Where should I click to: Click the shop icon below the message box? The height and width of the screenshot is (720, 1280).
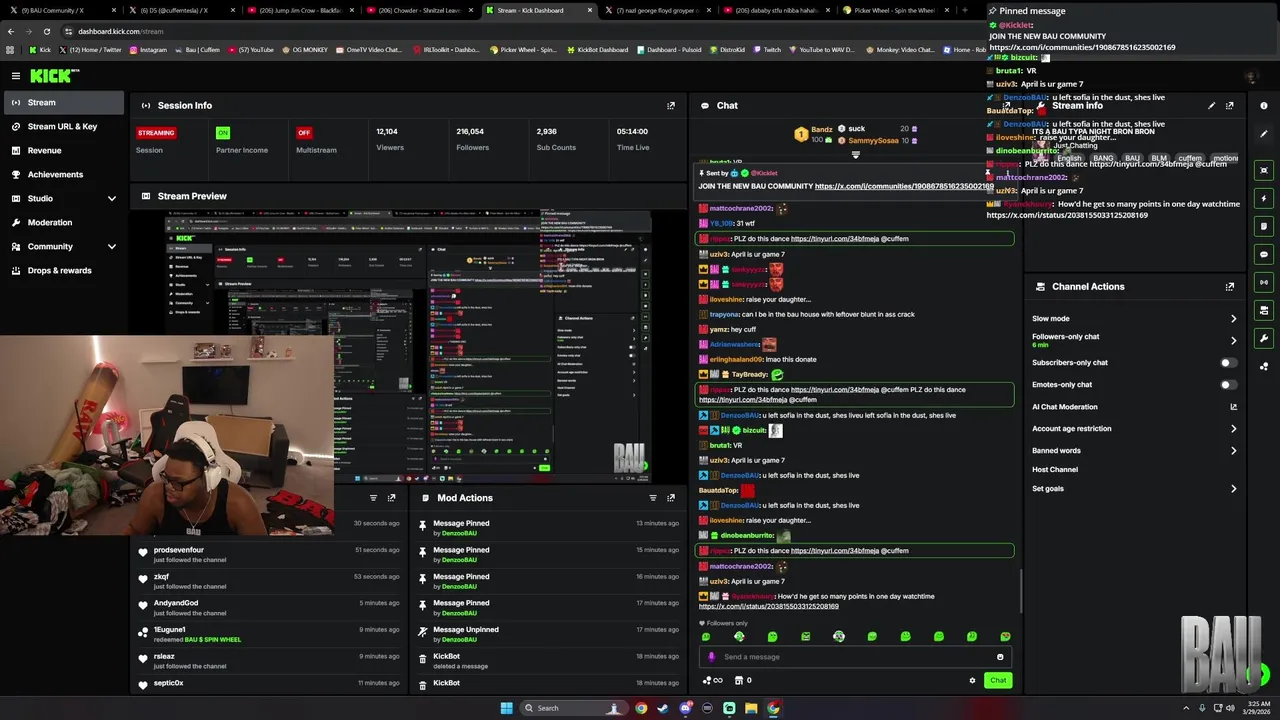(x=739, y=680)
